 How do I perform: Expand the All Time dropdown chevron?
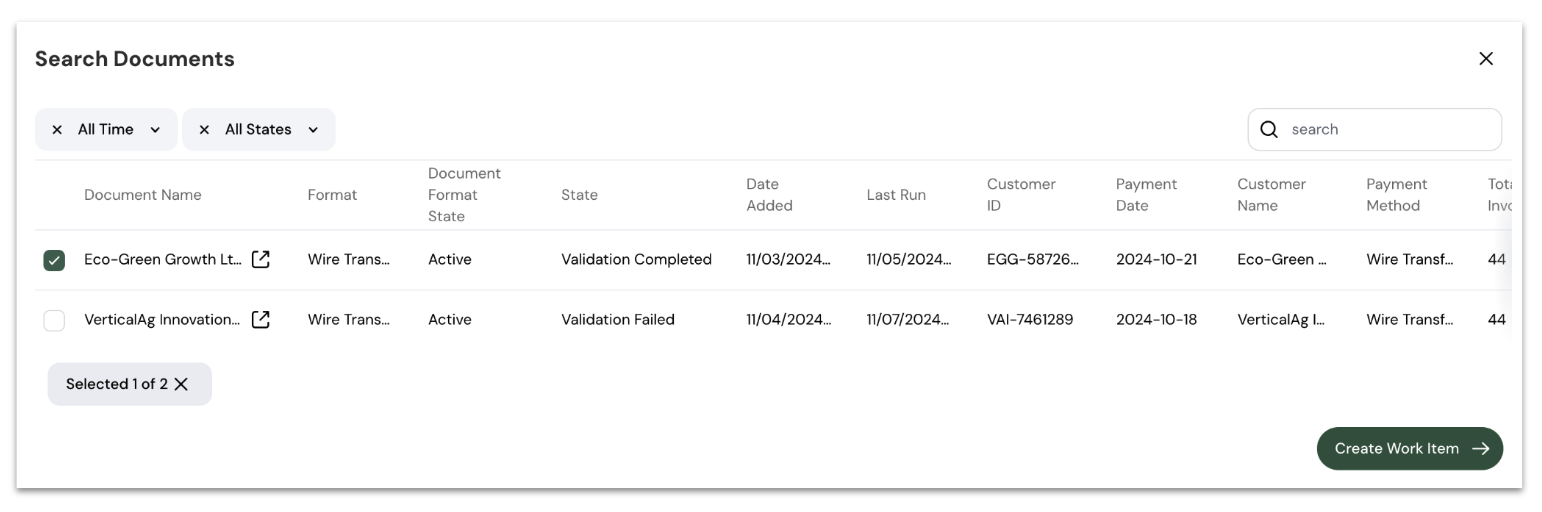[x=155, y=130]
